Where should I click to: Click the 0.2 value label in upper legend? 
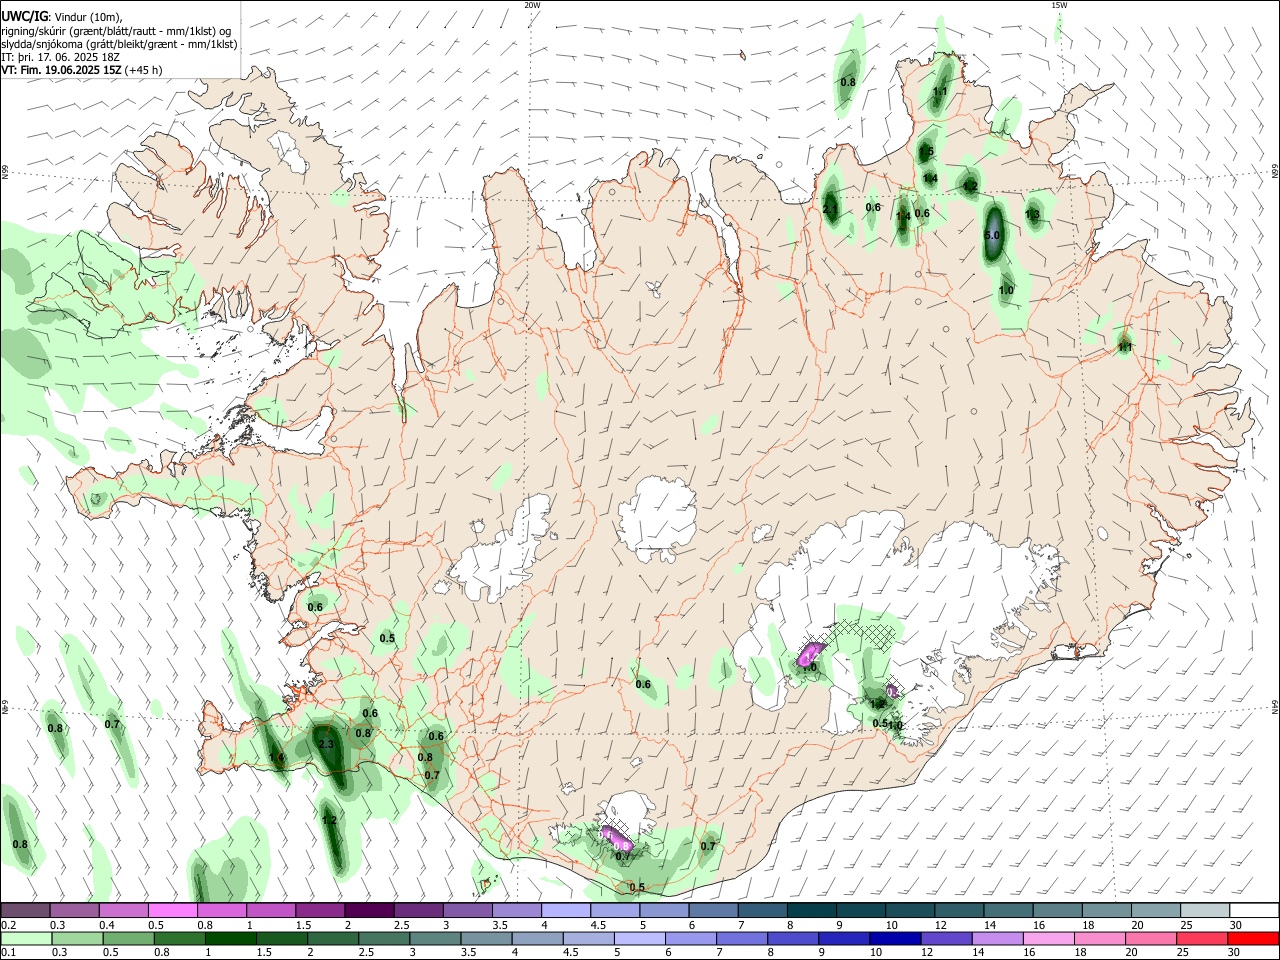tap(8, 925)
